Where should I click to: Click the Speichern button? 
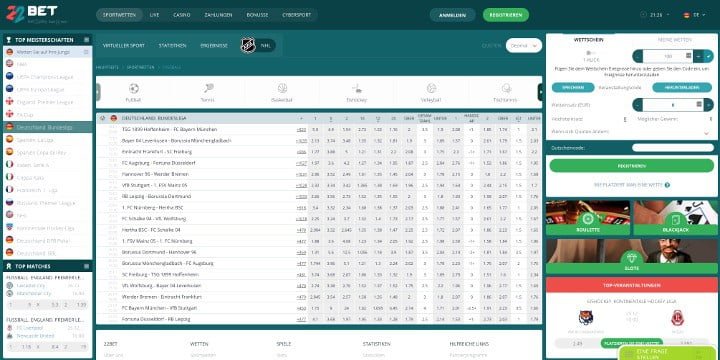coord(573,87)
